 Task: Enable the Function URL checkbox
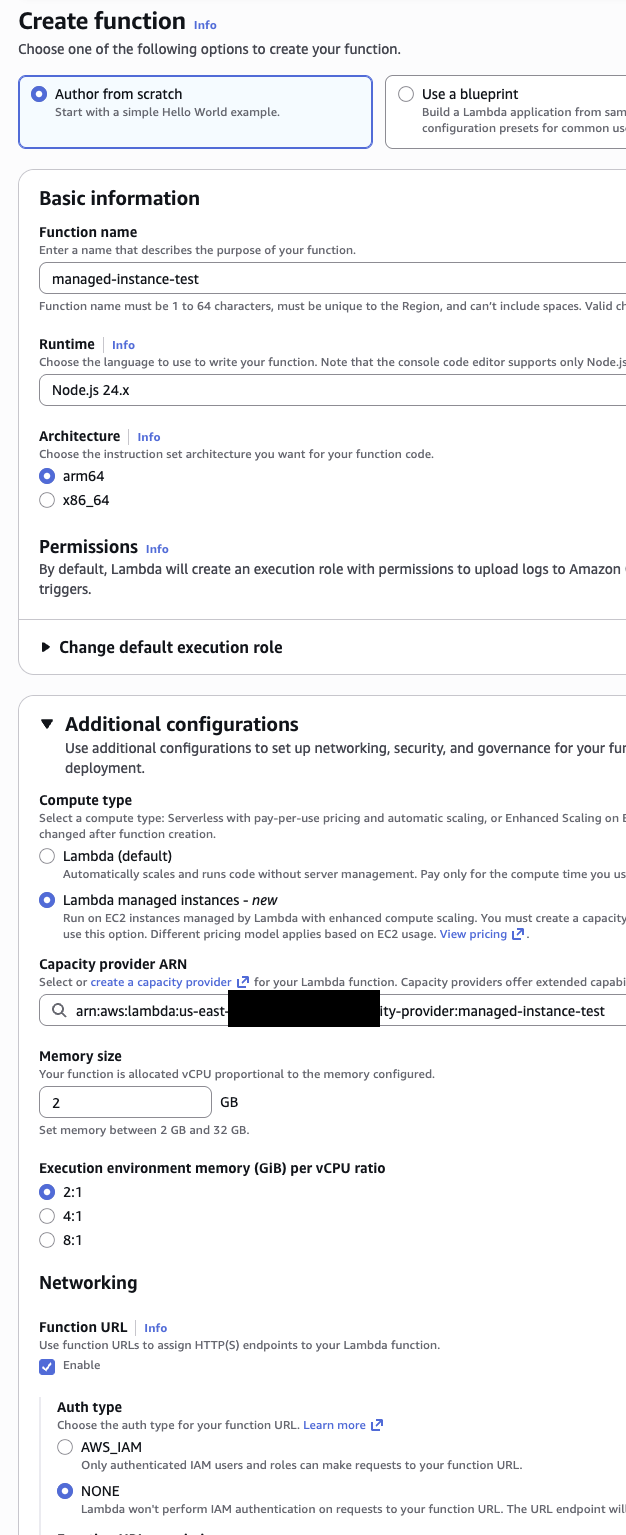pos(45,1364)
